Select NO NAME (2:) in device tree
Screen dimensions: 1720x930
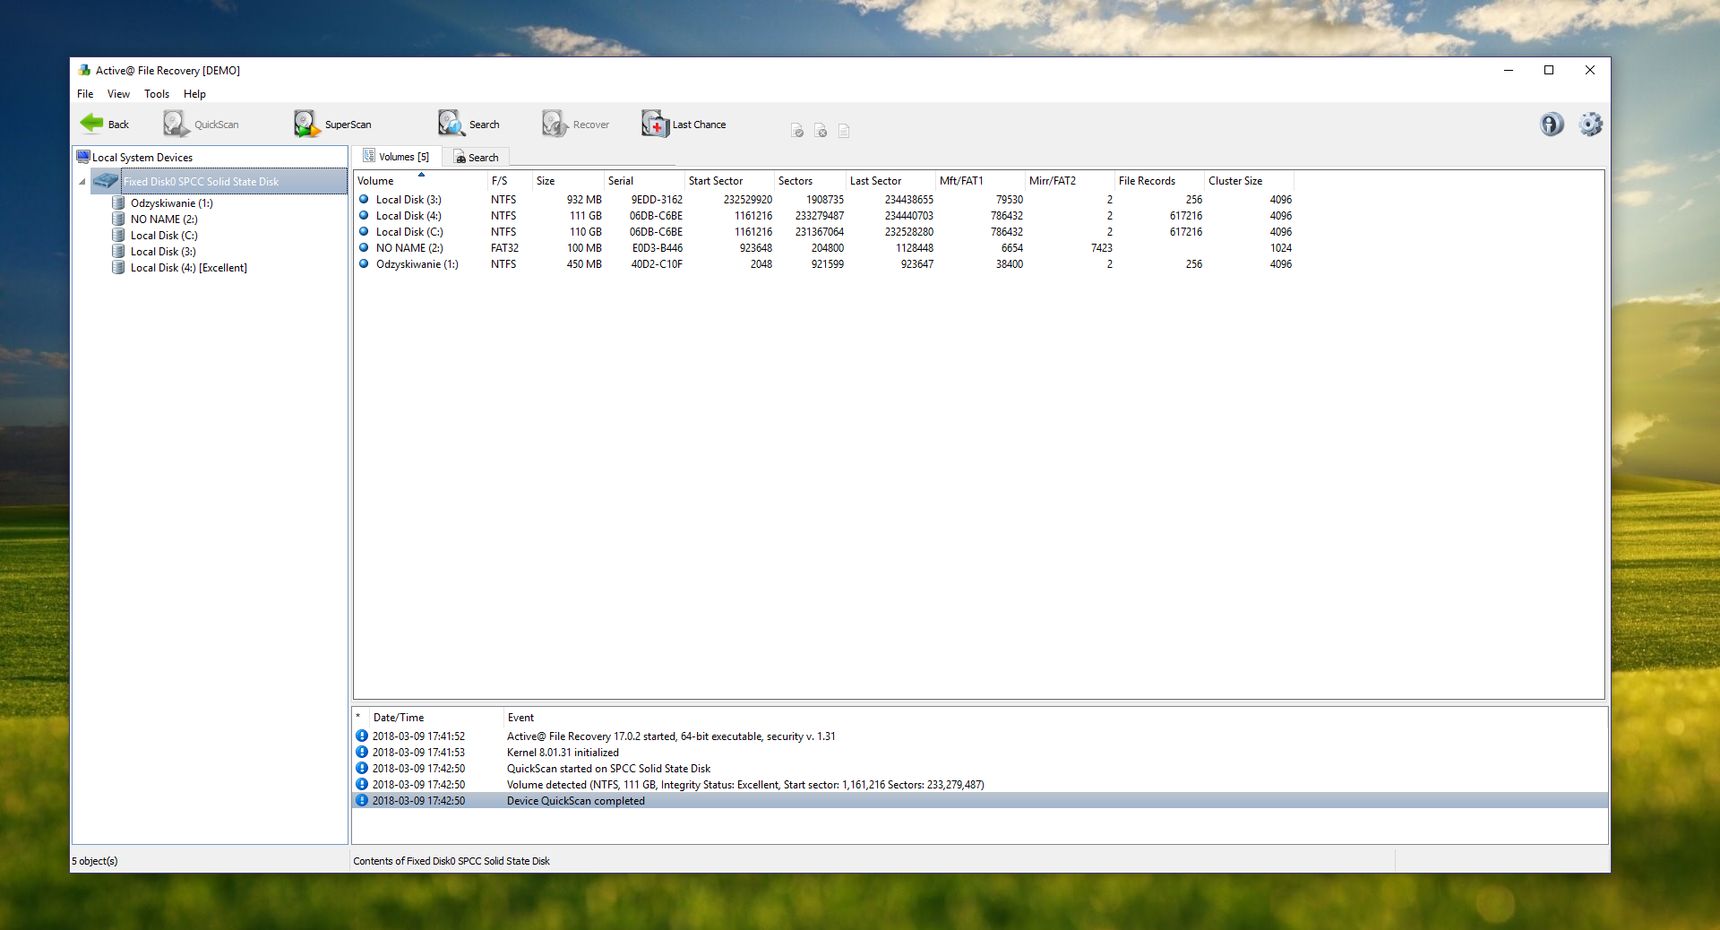click(x=164, y=219)
